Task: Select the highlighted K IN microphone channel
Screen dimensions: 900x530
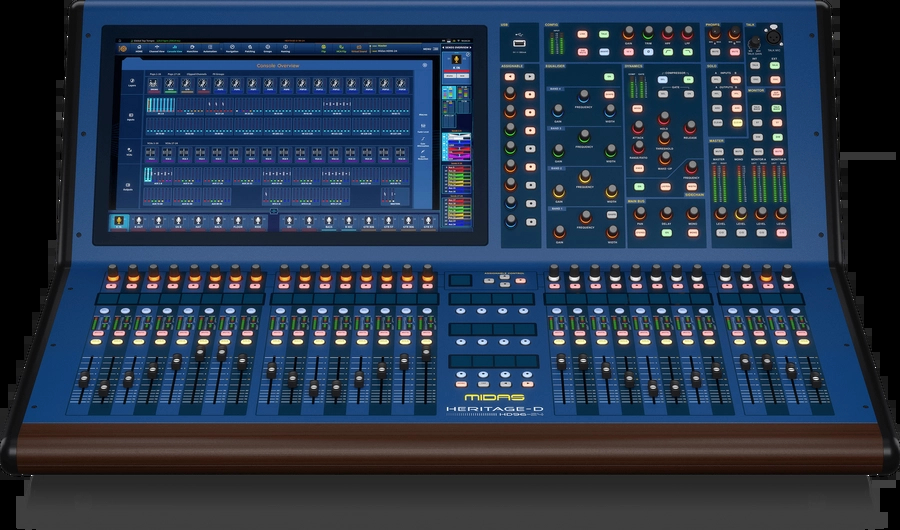Action: [x=119, y=222]
